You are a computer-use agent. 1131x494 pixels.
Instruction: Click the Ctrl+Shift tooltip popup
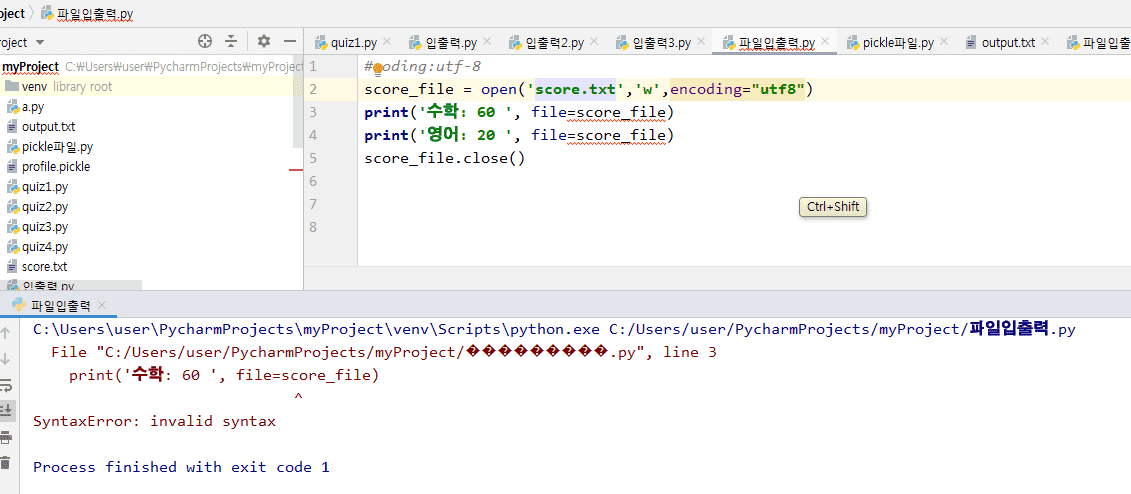tap(833, 207)
